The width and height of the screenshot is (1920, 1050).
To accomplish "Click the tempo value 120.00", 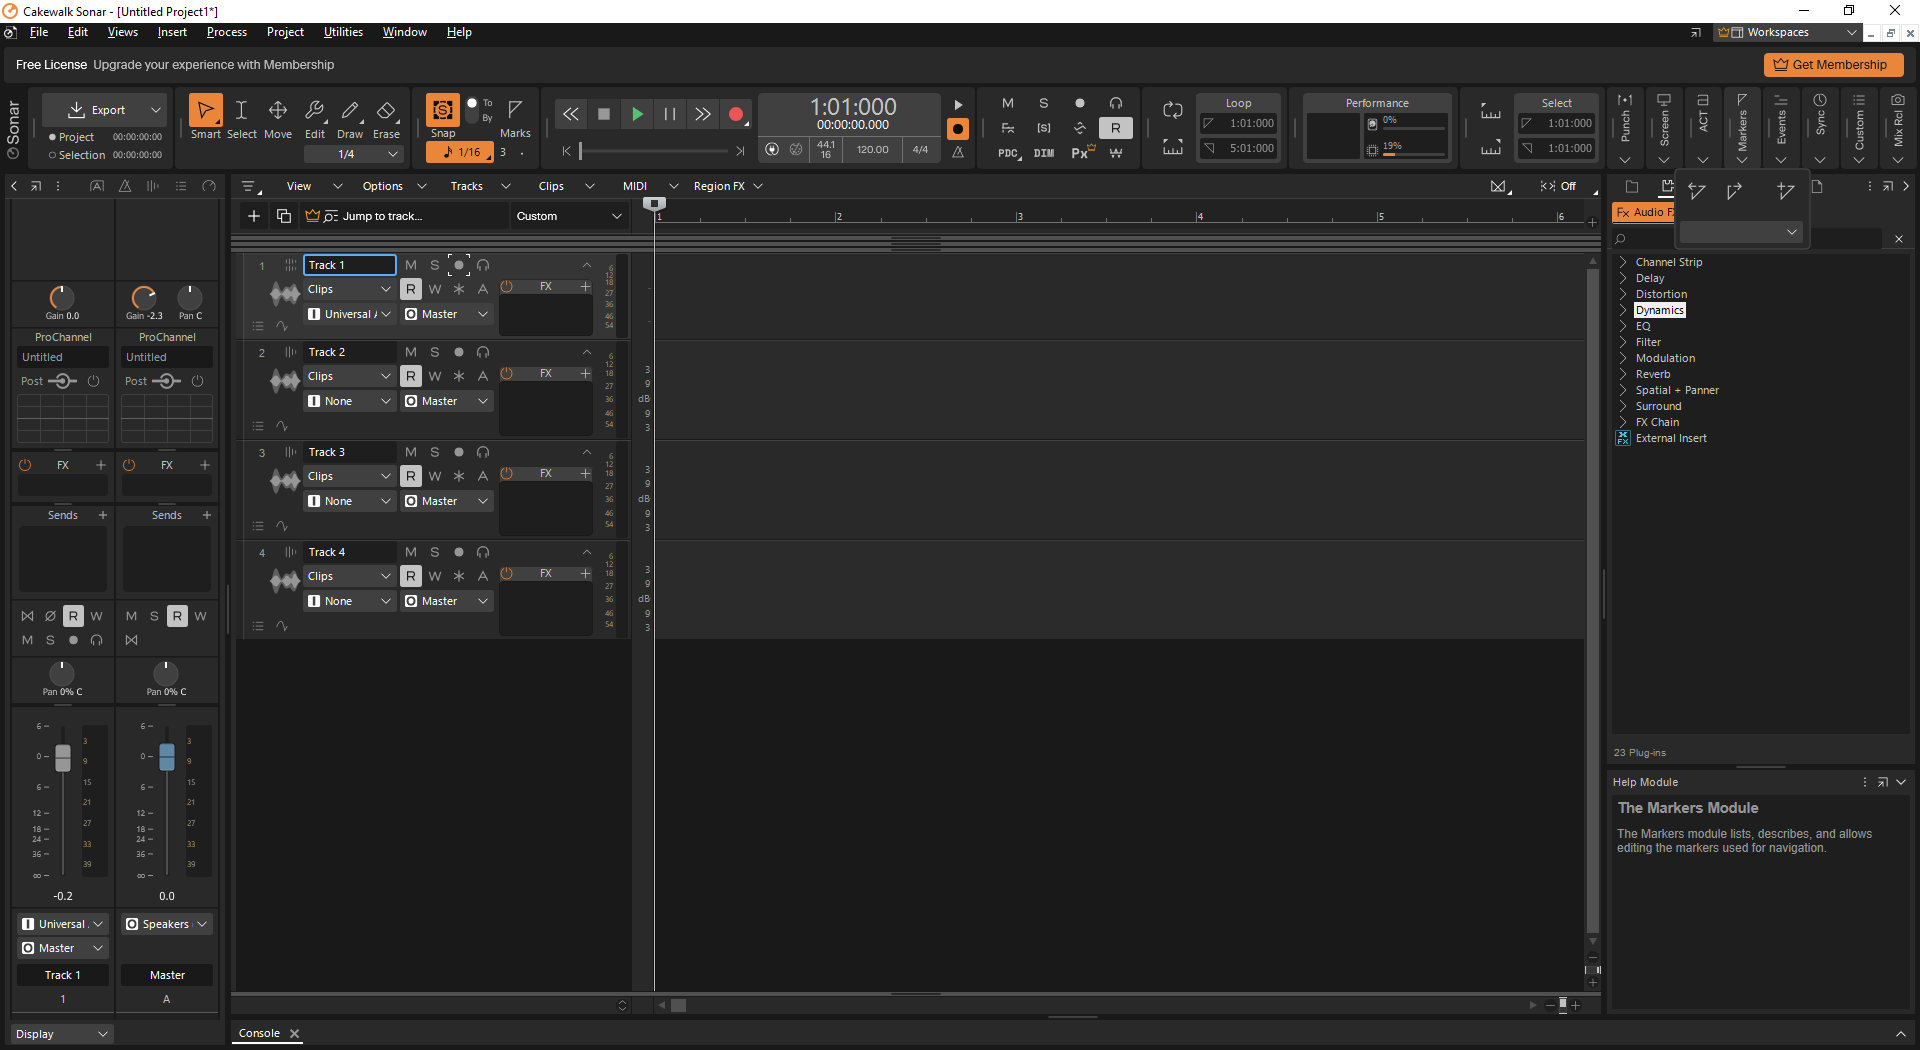I will point(872,150).
